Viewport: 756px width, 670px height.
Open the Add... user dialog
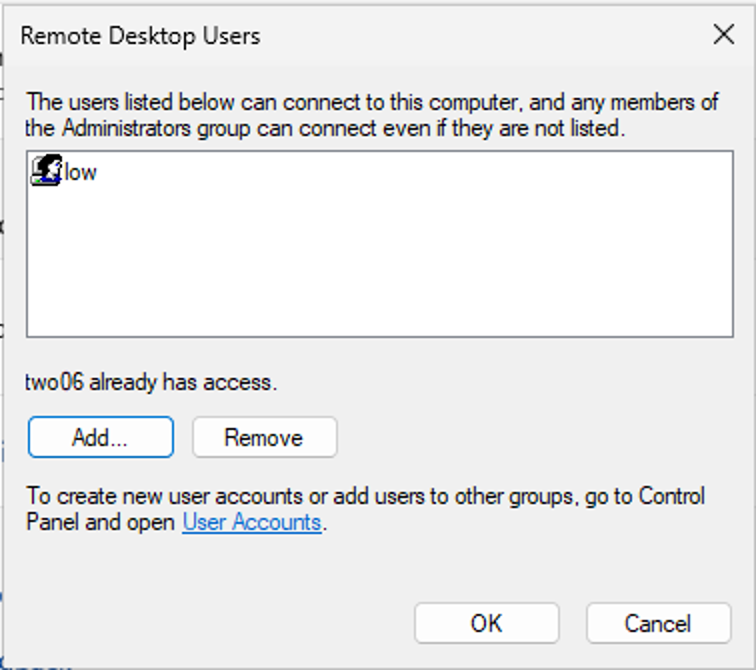(x=101, y=437)
